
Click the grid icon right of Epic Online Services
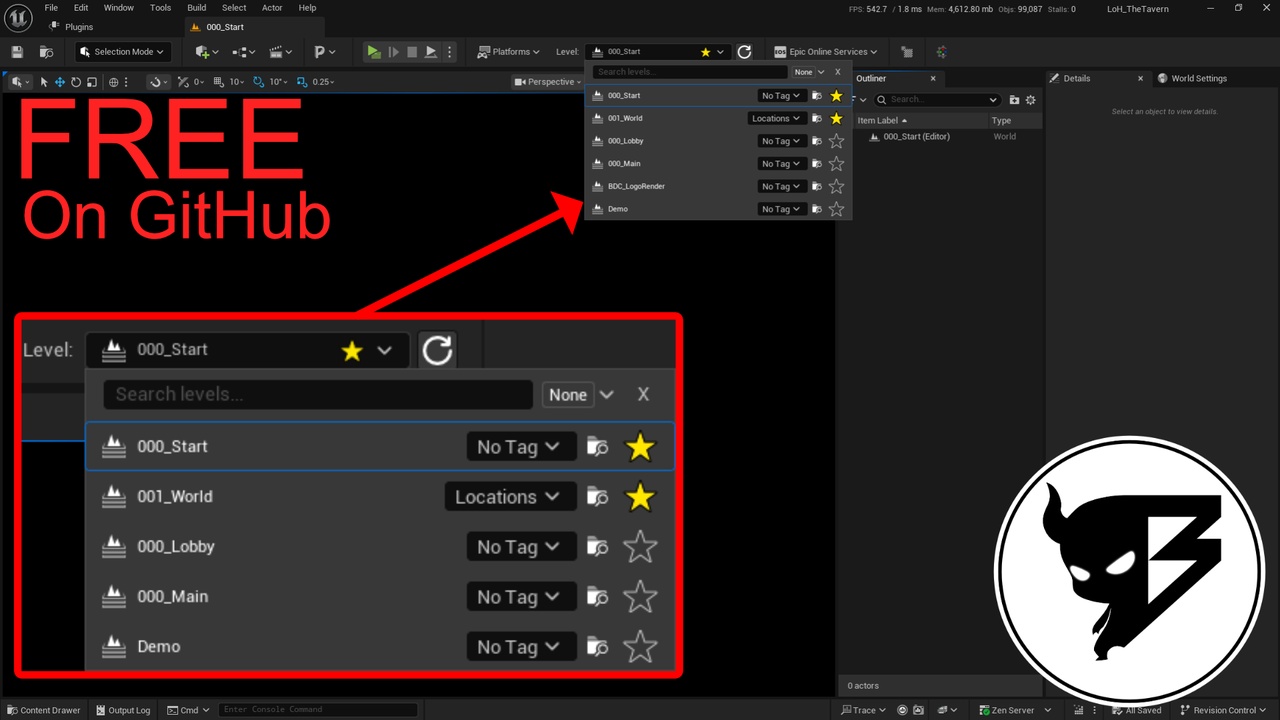coord(906,52)
